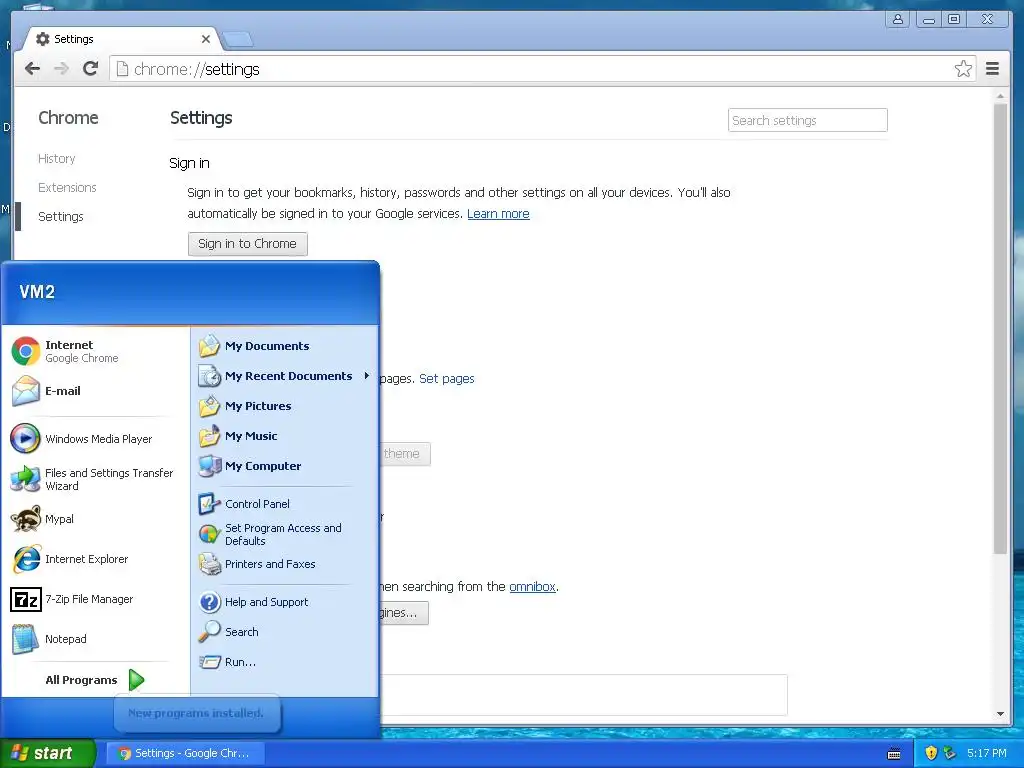This screenshot has width=1024, height=768.
Task: Click the scroll up arrow
Action: point(1000,96)
